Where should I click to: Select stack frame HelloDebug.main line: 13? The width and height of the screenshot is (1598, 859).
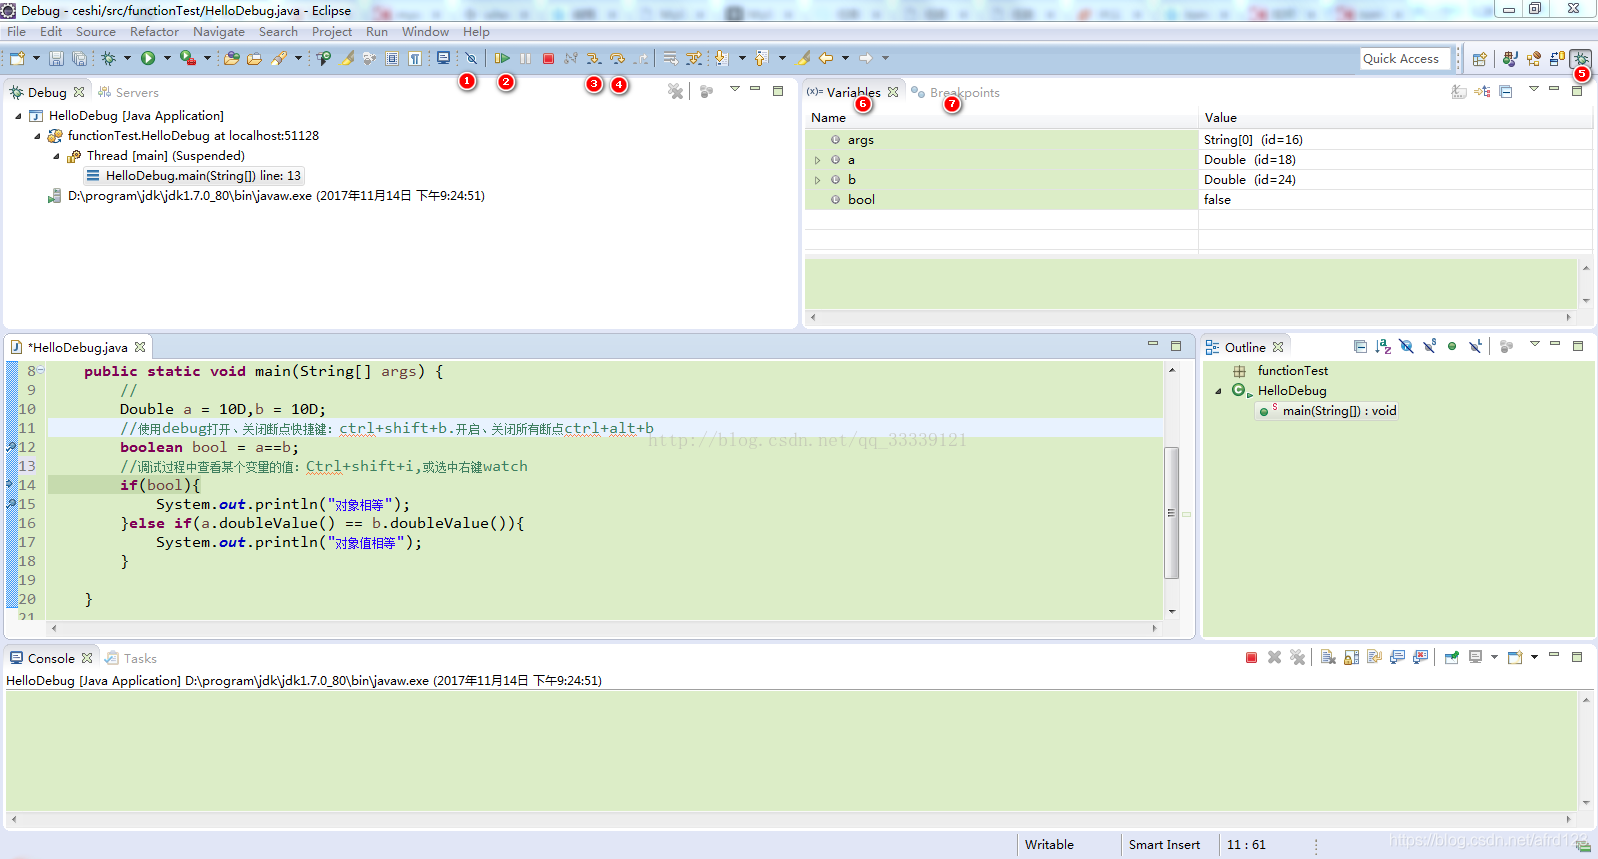[194, 176]
